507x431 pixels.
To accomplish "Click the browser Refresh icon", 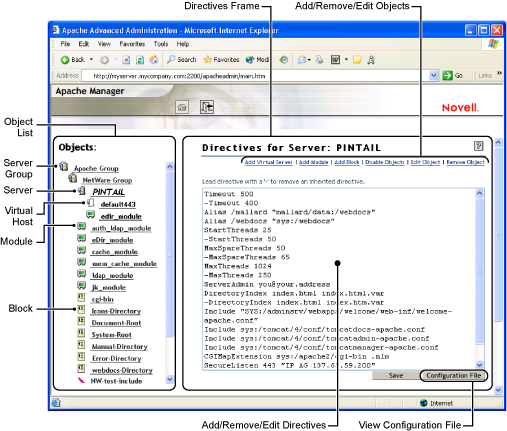I will coord(140,60).
